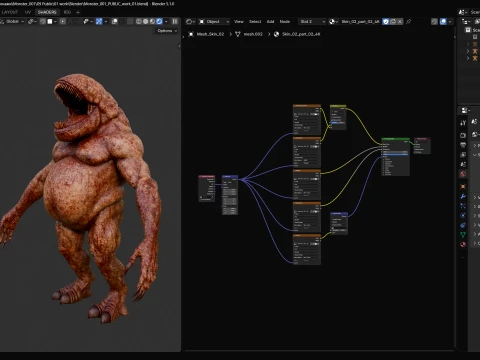The height and width of the screenshot is (360, 480).
Task: Click the fake user shield icon
Action: point(386,22)
